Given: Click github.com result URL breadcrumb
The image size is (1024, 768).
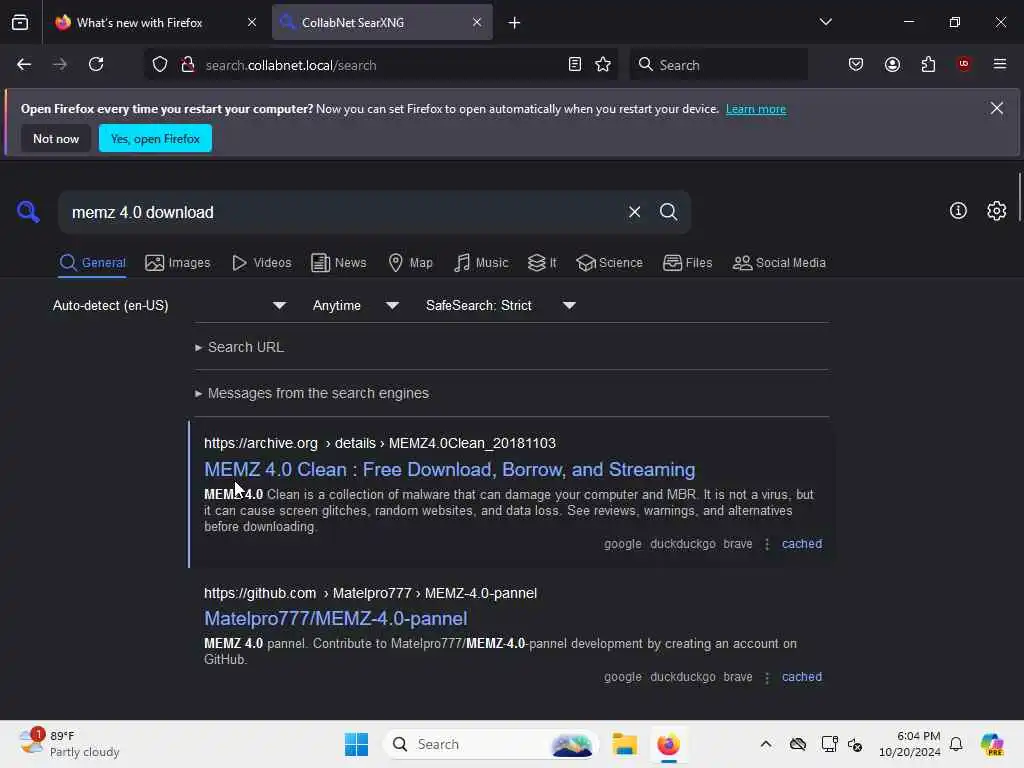Looking at the screenshot, I should point(370,594).
